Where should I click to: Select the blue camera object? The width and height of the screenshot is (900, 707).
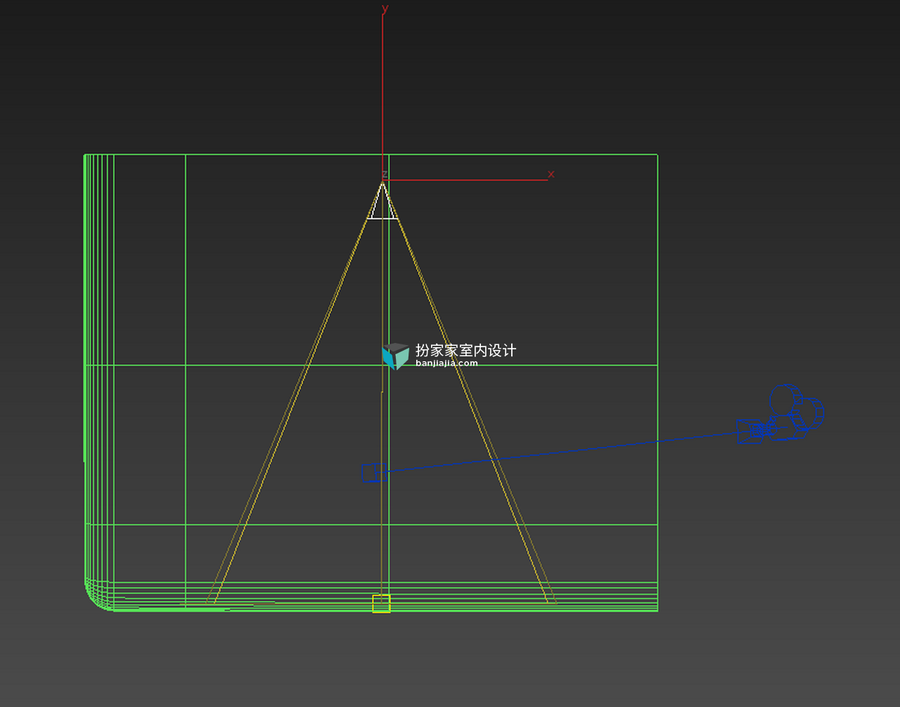[781, 414]
